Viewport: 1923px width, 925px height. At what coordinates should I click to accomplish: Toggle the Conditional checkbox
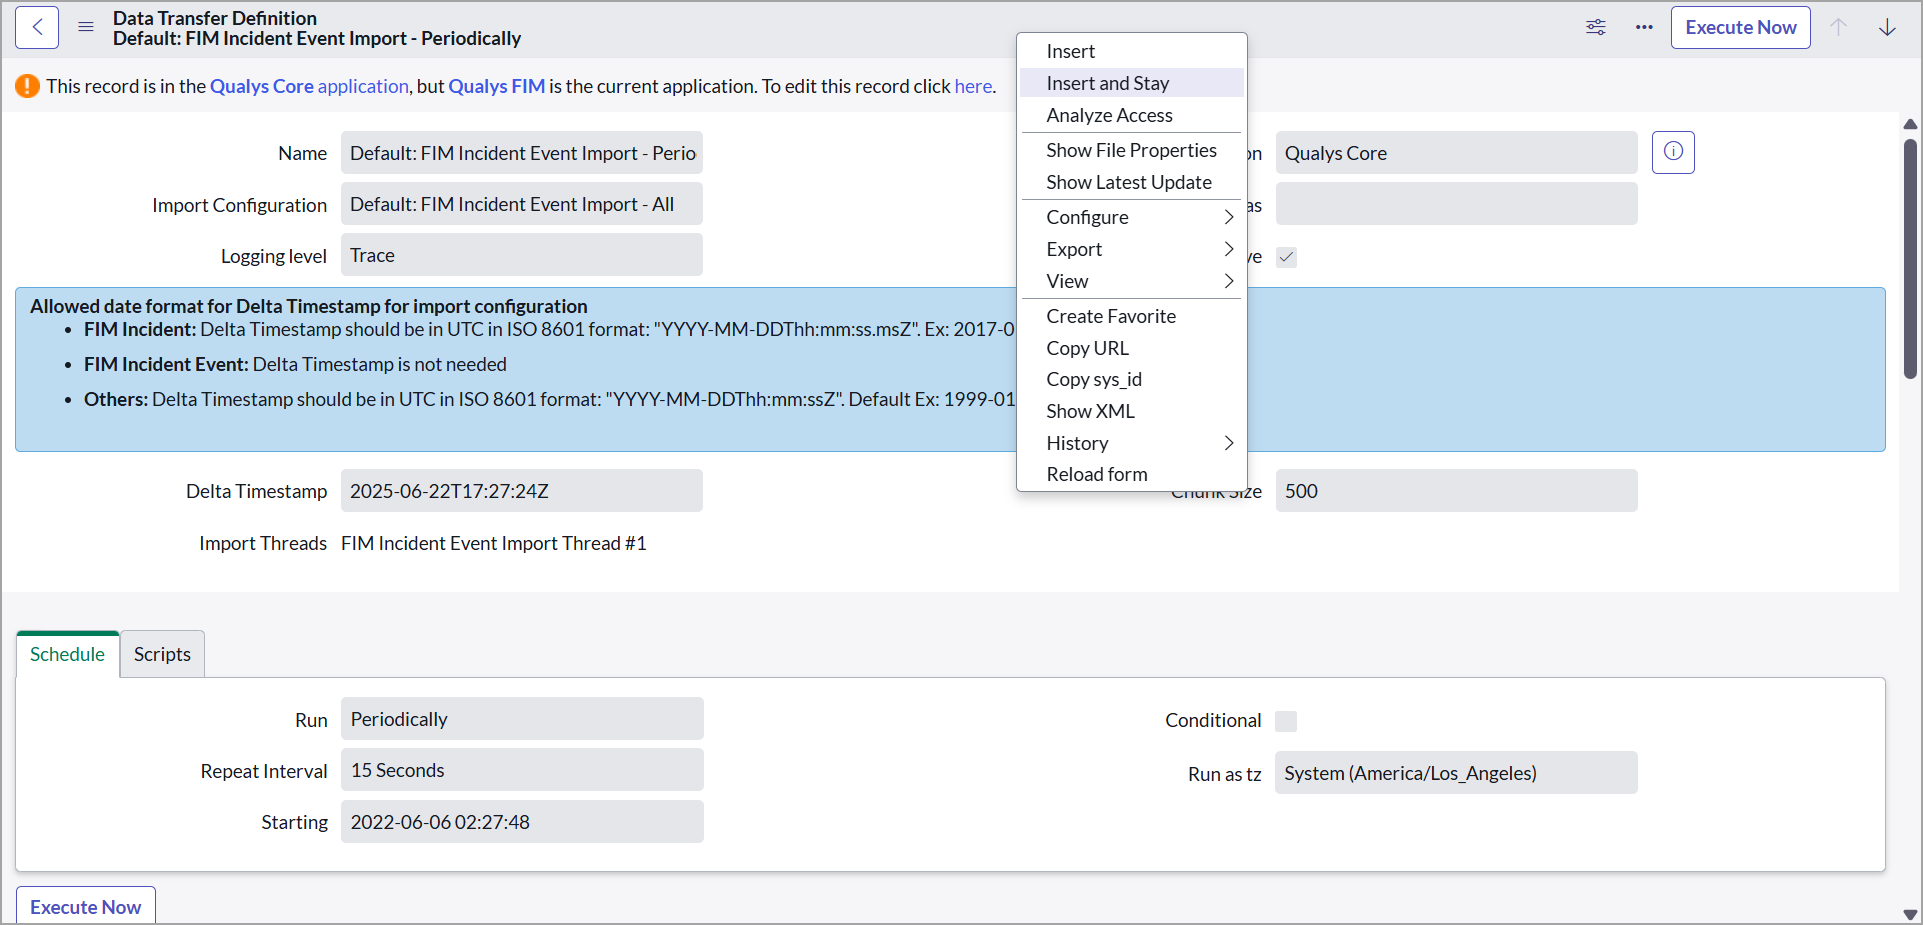click(x=1286, y=721)
